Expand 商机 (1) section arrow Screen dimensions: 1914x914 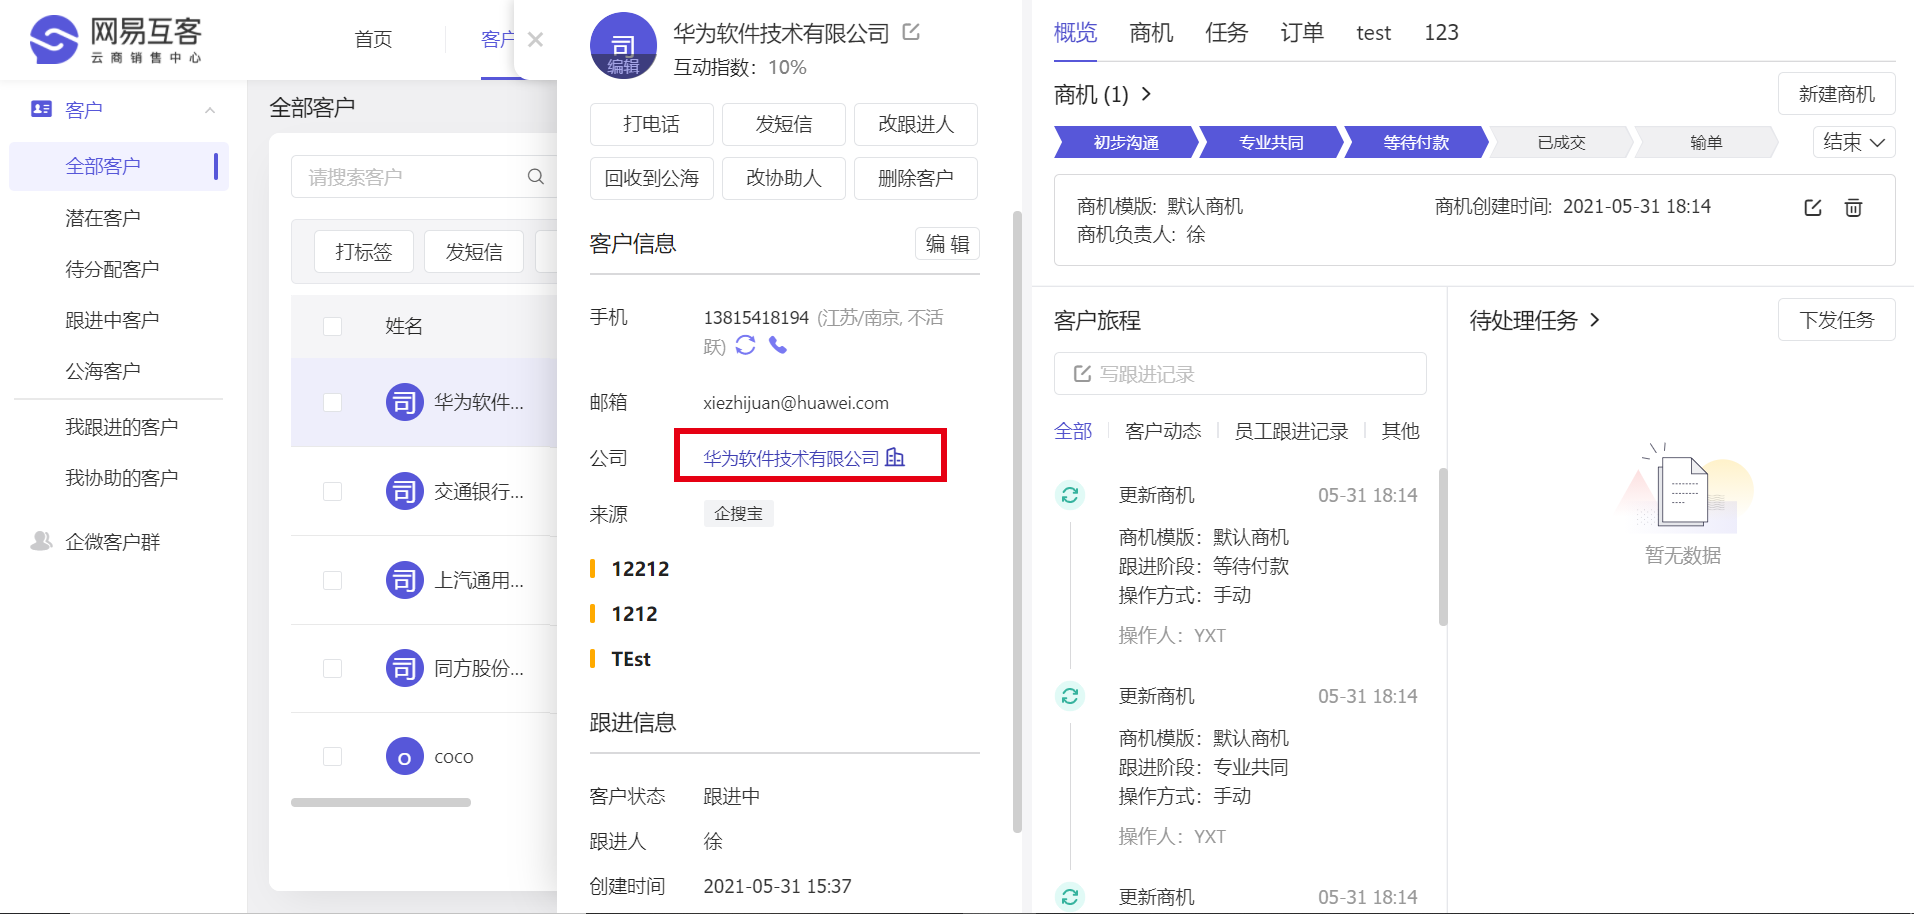[1146, 94]
